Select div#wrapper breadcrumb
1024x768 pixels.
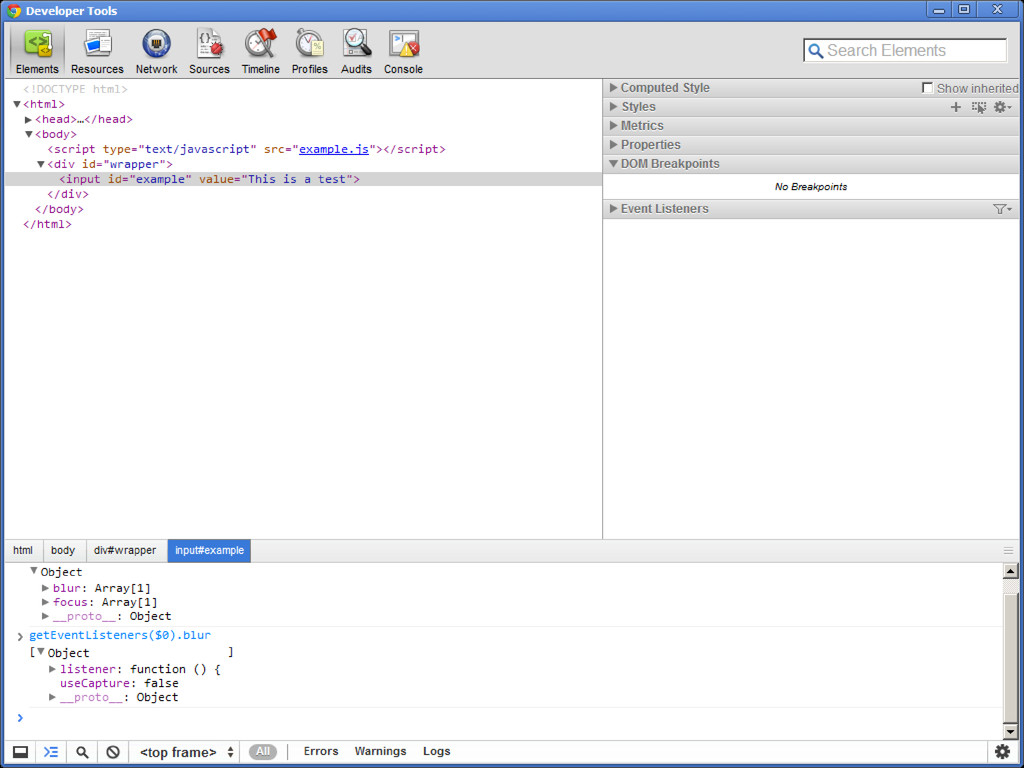[x=125, y=551]
